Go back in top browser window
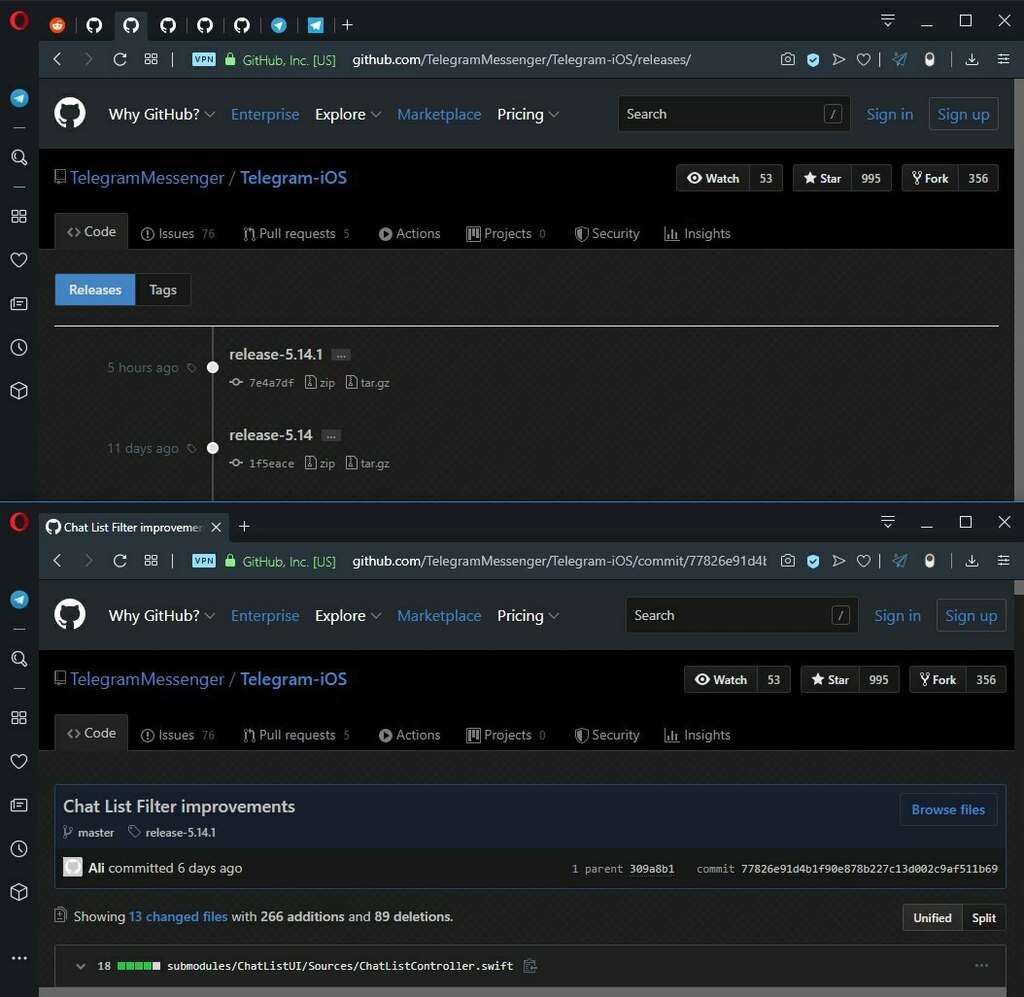 pyautogui.click(x=57, y=59)
